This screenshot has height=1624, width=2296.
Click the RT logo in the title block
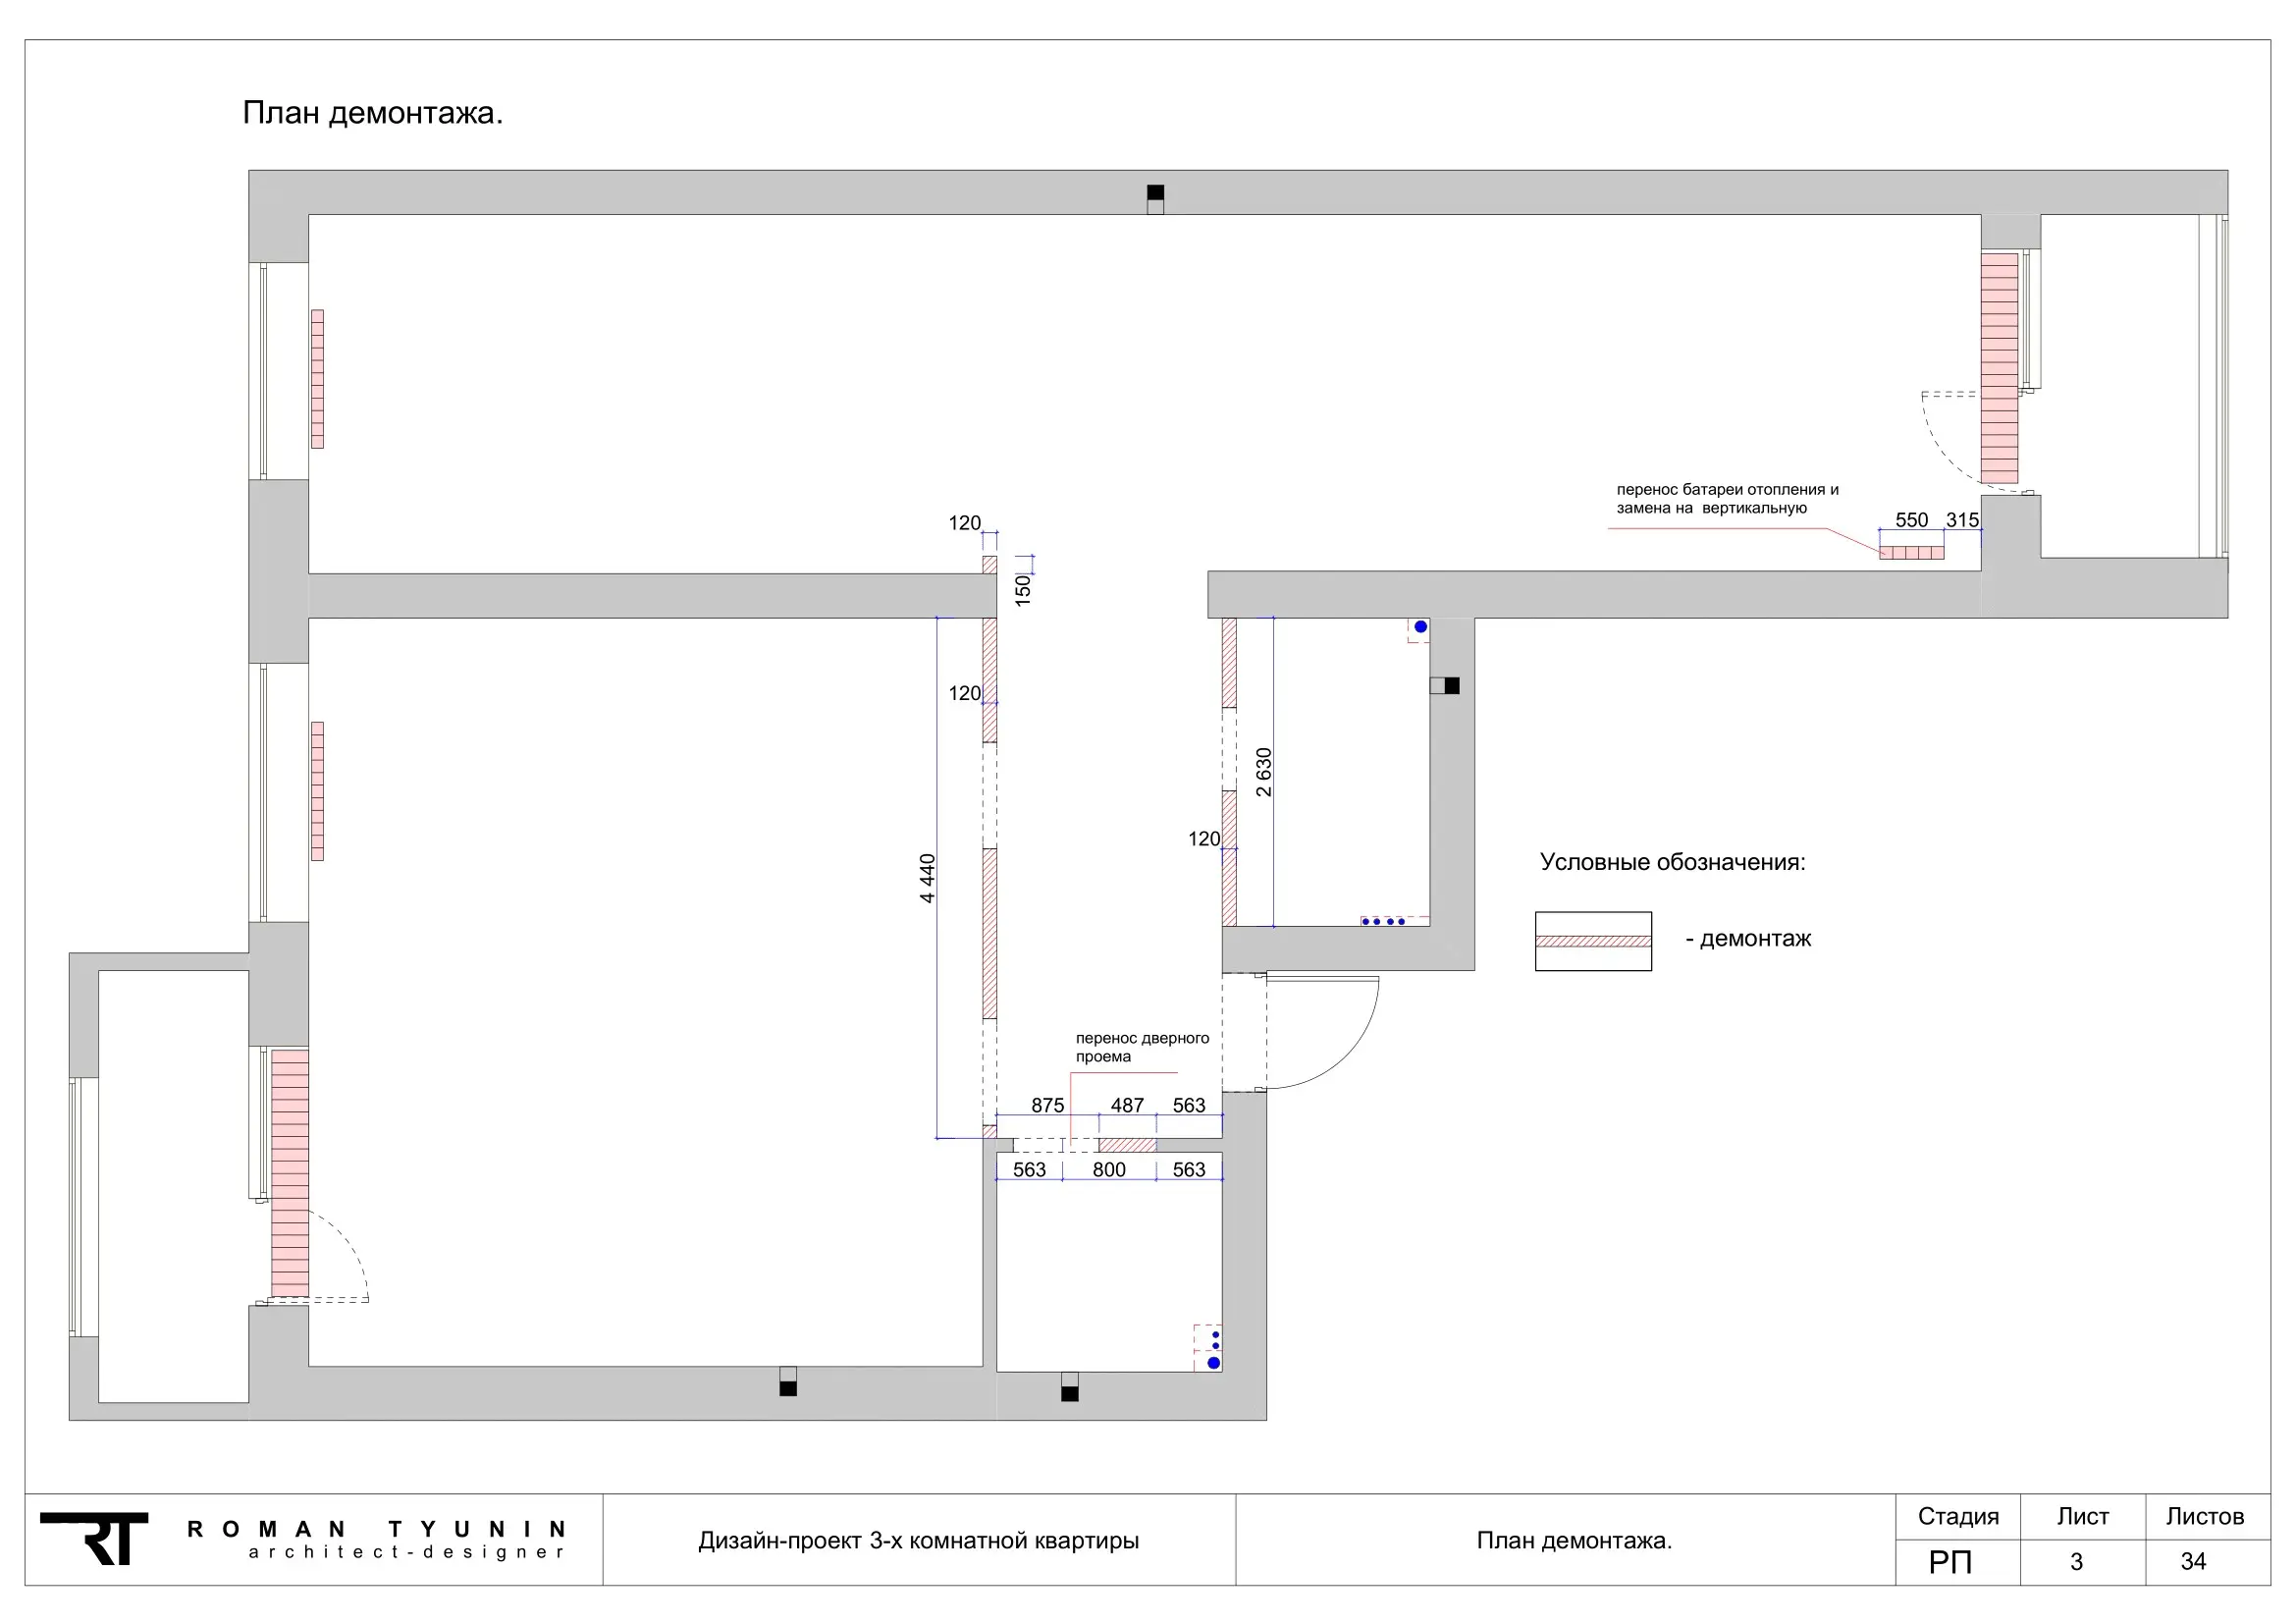coord(94,1539)
